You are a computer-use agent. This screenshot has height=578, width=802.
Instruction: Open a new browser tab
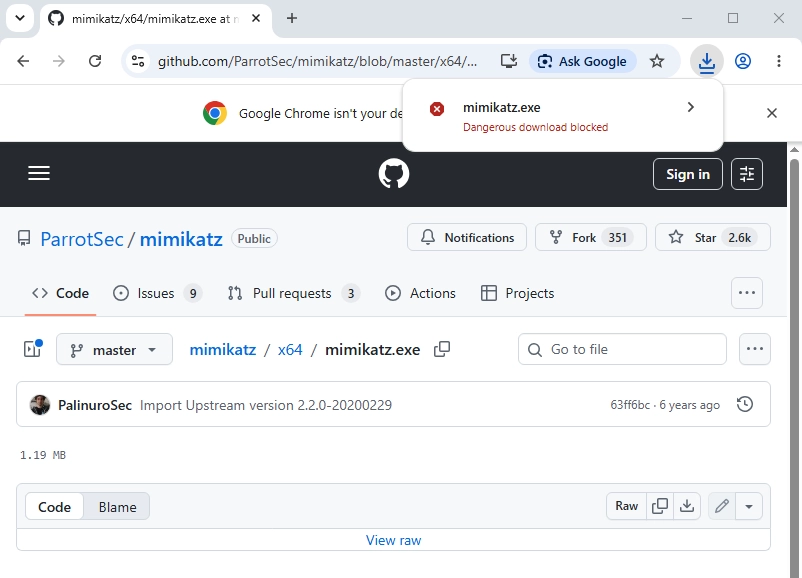pyautogui.click(x=292, y=18)
